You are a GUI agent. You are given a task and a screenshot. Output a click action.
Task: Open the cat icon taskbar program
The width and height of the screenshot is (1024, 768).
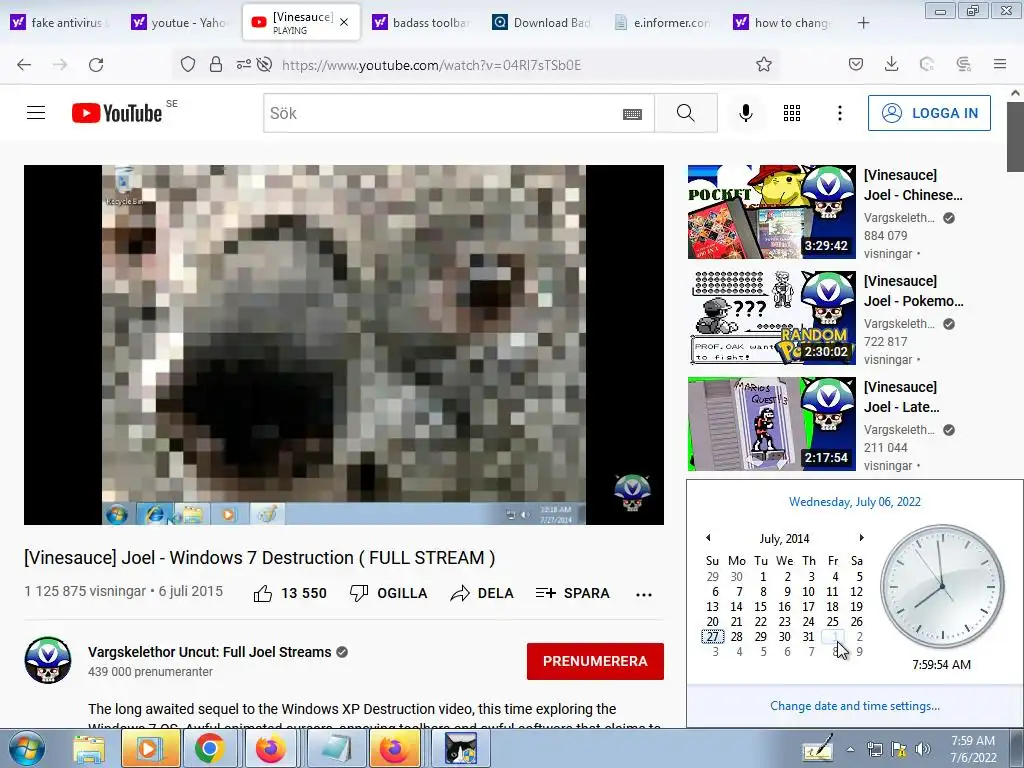[460, 749]
